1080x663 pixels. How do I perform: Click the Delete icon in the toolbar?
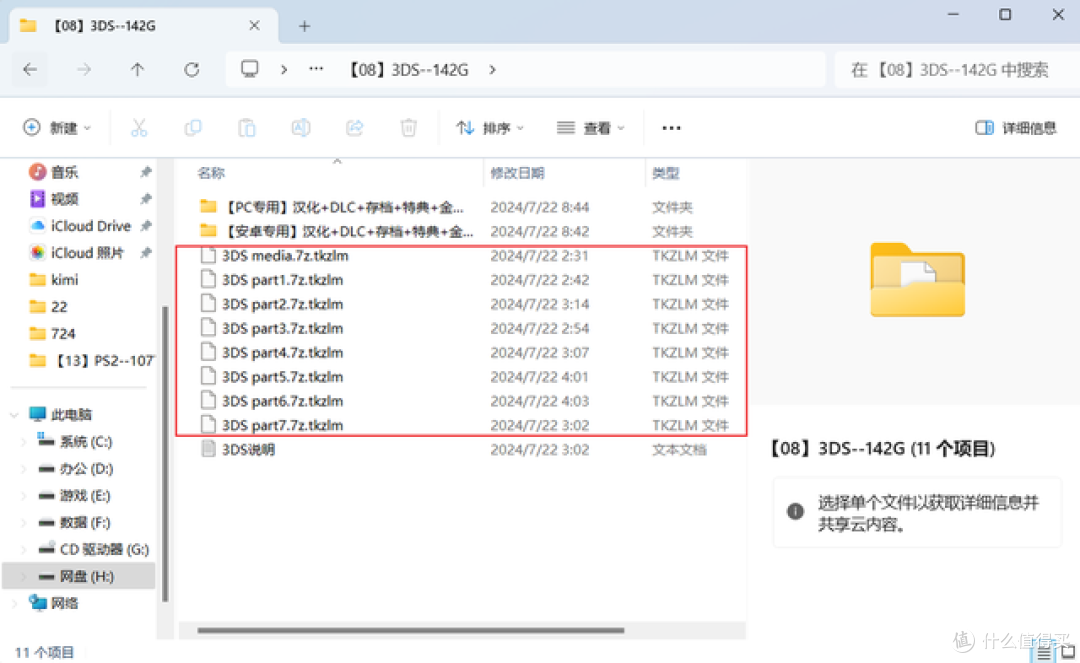pyautogui.click(x=408, y=127)
